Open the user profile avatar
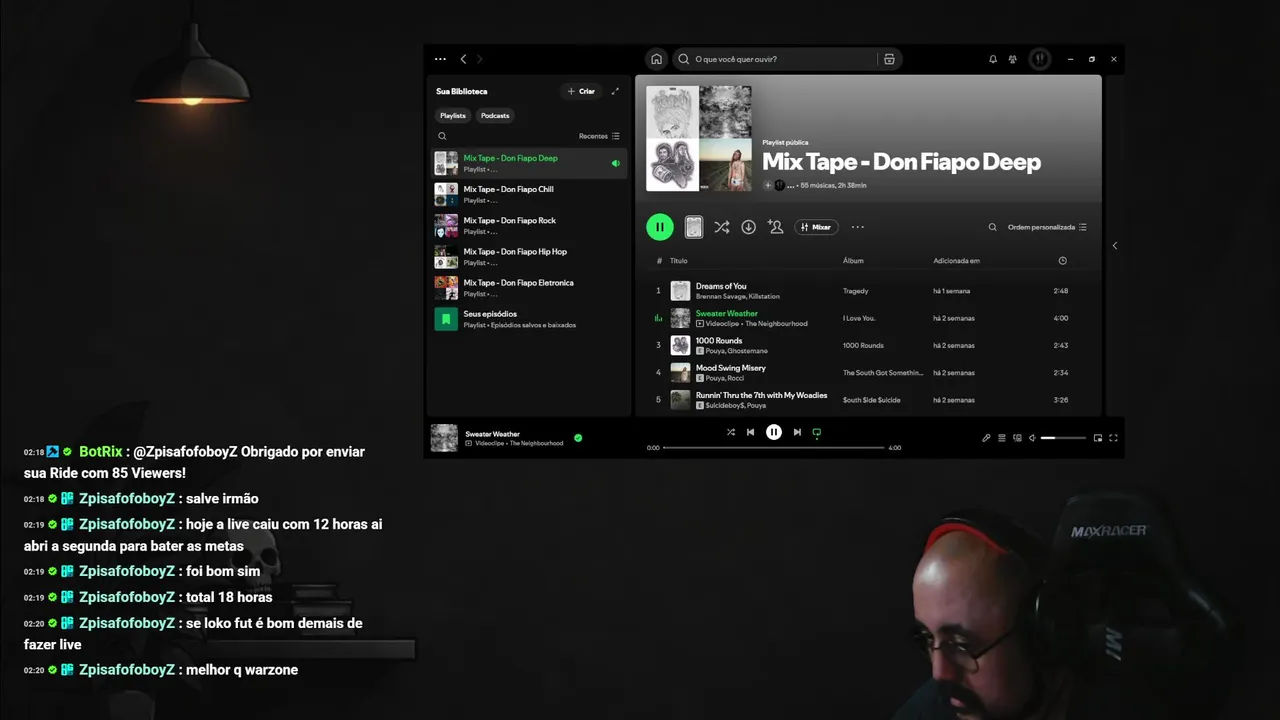Image resolution: width=1280 pixels, height=720 pixels. (1040, 59)
